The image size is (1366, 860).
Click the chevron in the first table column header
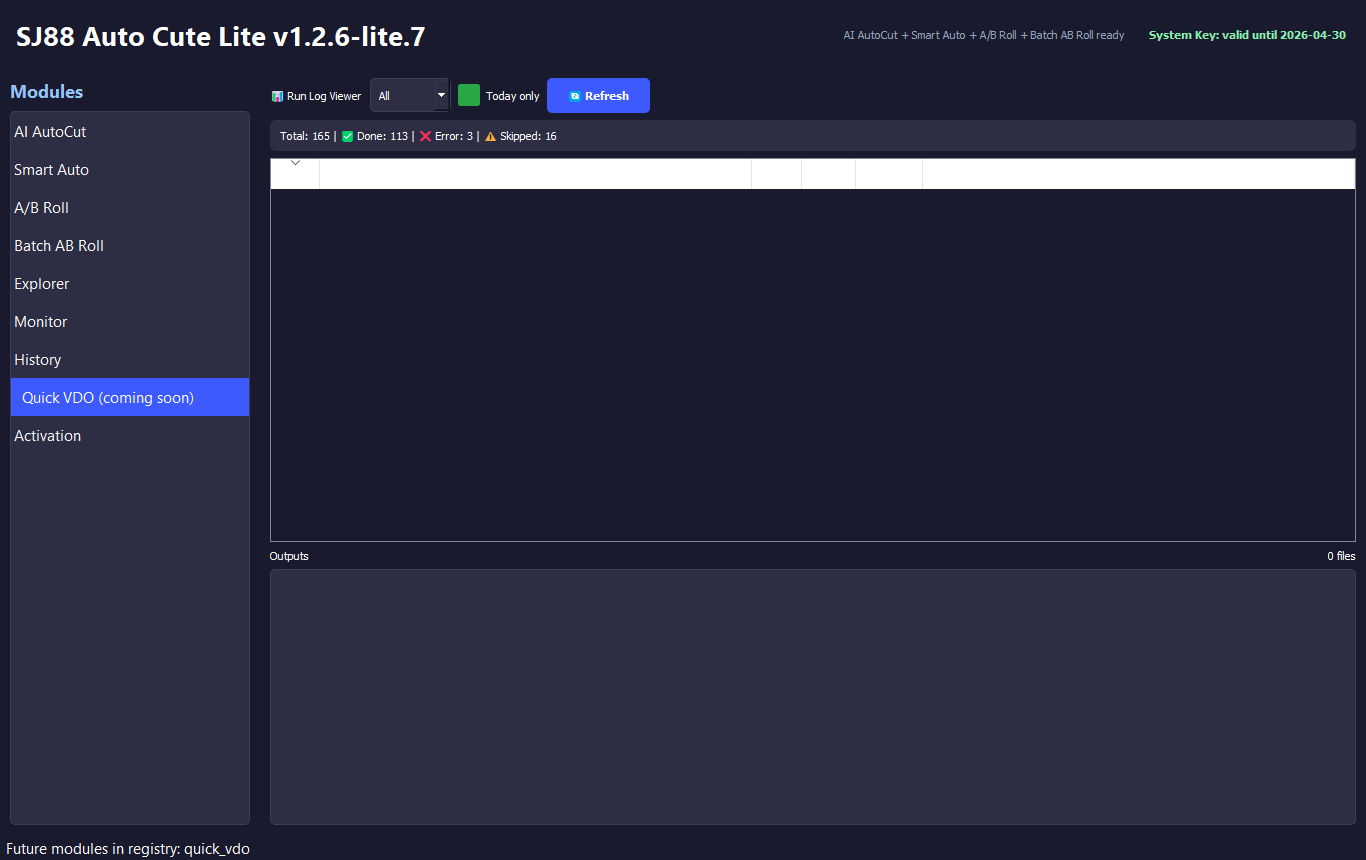point(295,163)
